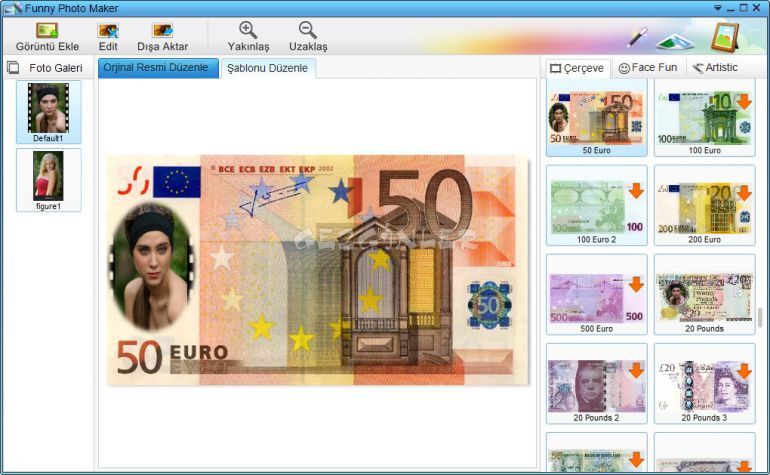
Task: Switch to Orjinal Resmi Düzenle tab
Action: click(158, 68)
